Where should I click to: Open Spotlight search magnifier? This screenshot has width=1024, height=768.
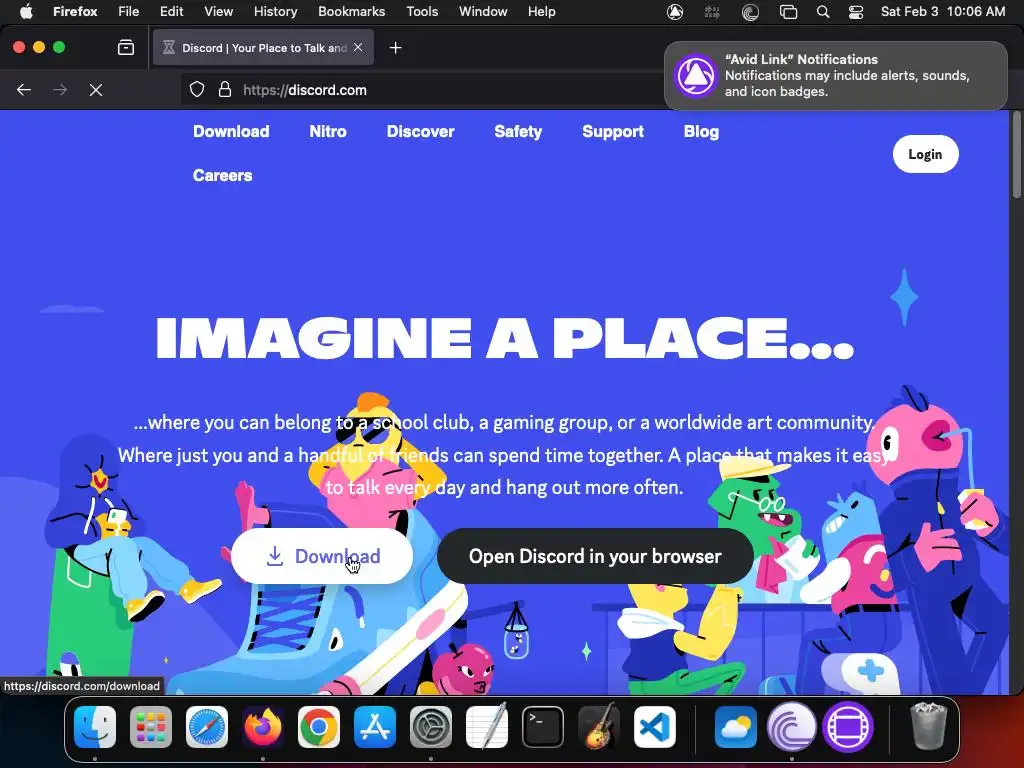(x=823, y=12)
